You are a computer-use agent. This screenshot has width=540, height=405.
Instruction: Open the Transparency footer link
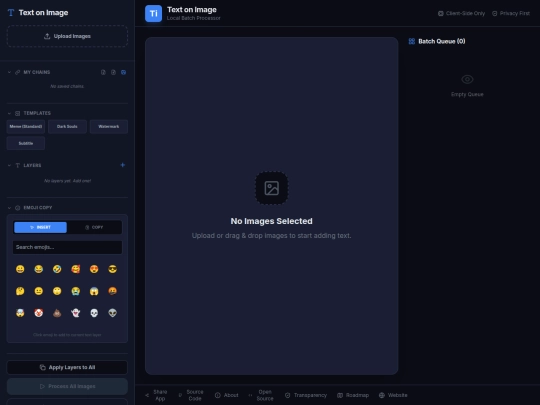[x=306, y=395]
